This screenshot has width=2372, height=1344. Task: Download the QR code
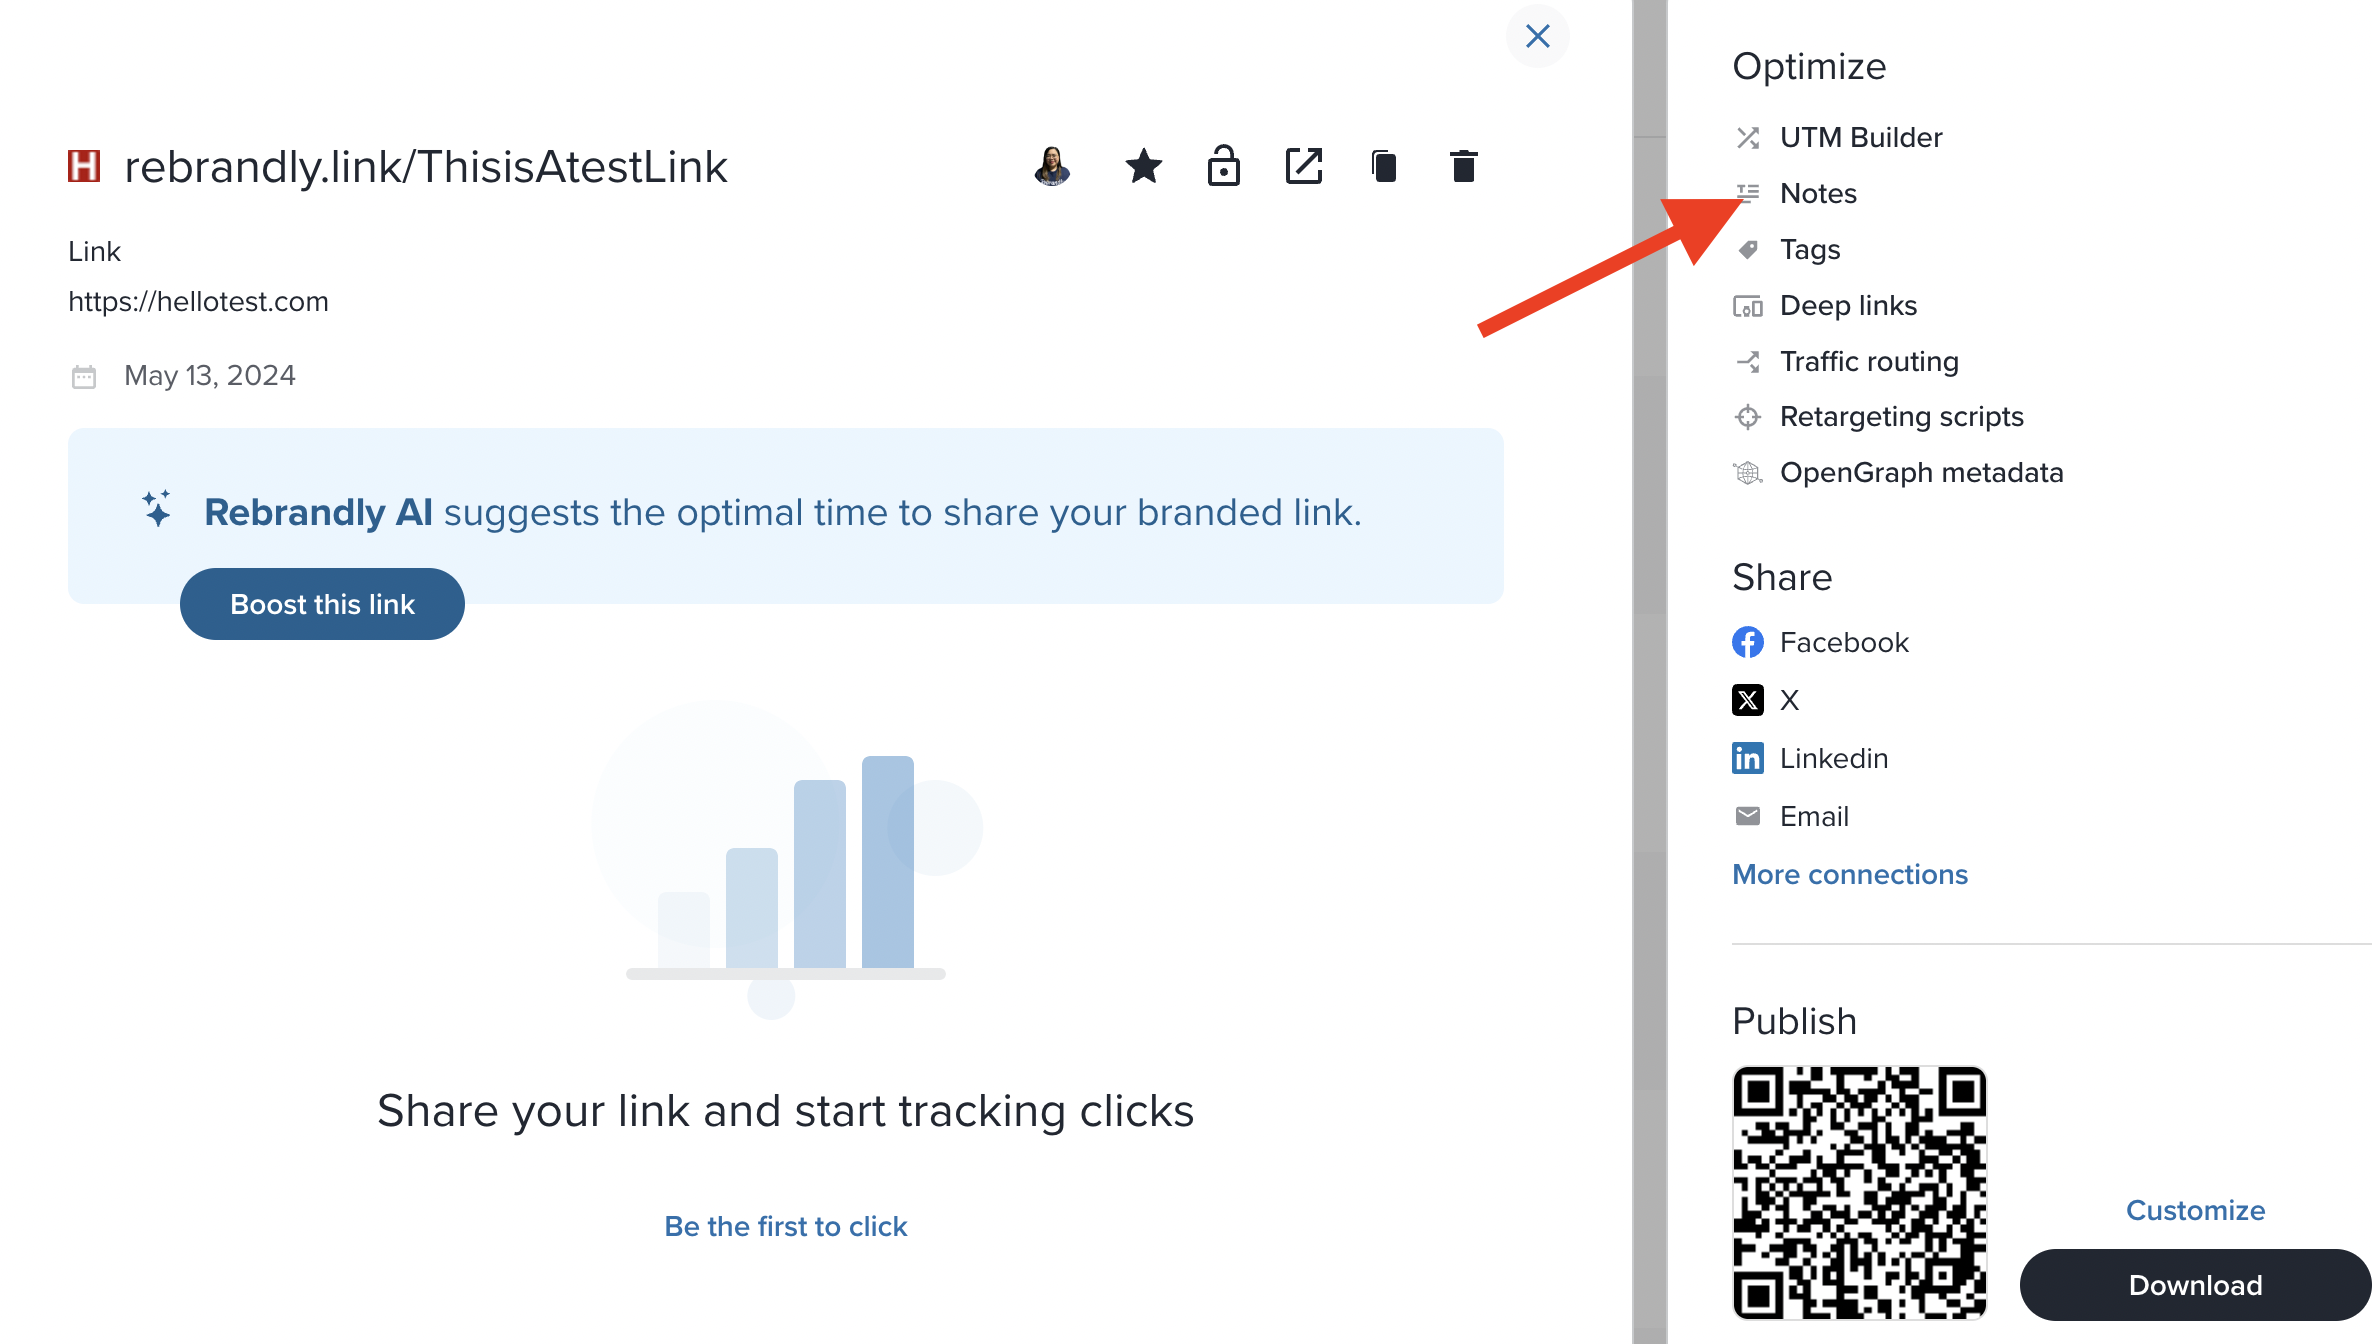[2195, 1285]
